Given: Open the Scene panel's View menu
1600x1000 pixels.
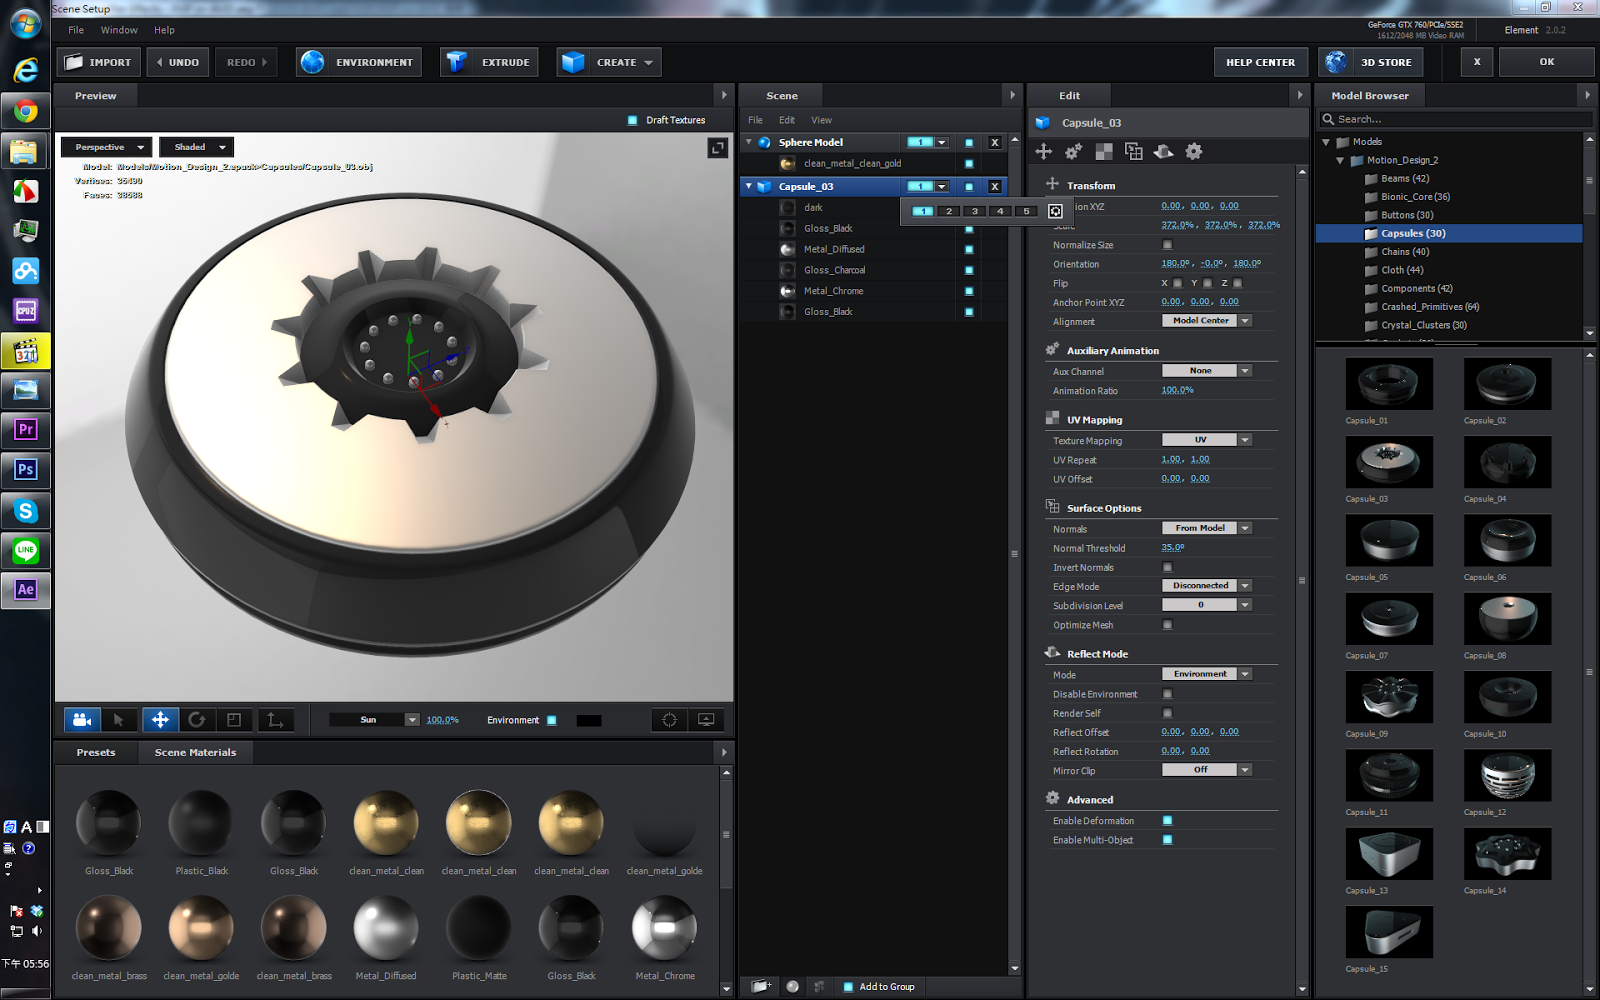Looking at the screenshot, I should [x=821, y=120].
